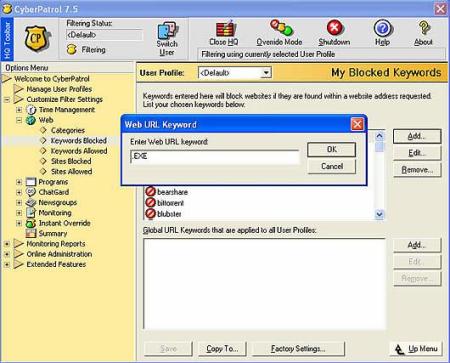Expand the Newsgroups tree node

click(19, 203)
